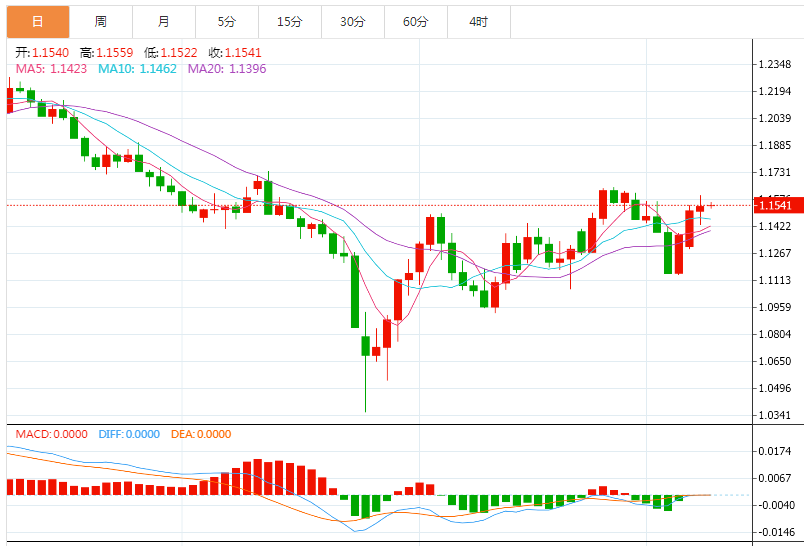Click the 1.0804 price axis label
This screenshot has width=804, height=546.
(x=775, y=334)
